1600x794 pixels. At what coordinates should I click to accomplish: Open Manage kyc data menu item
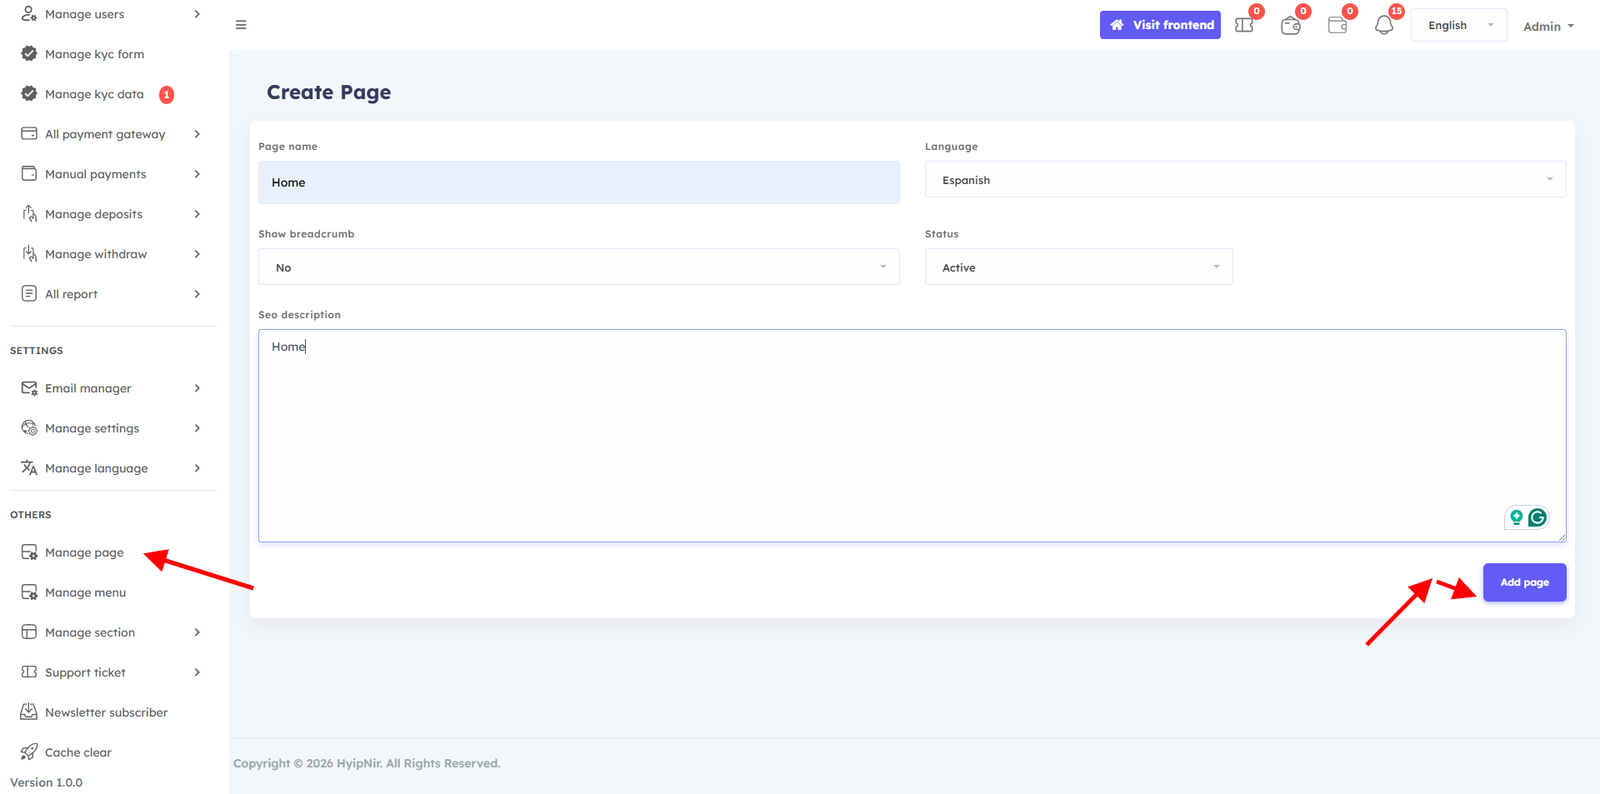point(94,94)
